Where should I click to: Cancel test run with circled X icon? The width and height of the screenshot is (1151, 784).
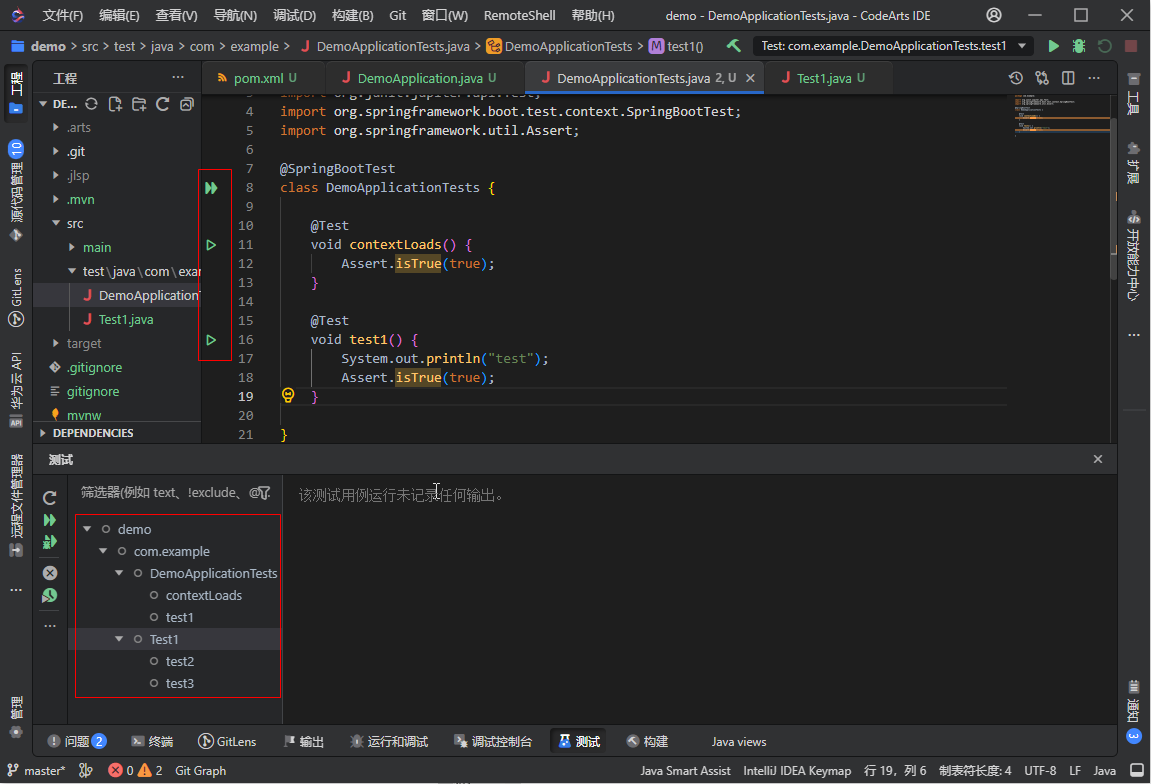point(49,572)
